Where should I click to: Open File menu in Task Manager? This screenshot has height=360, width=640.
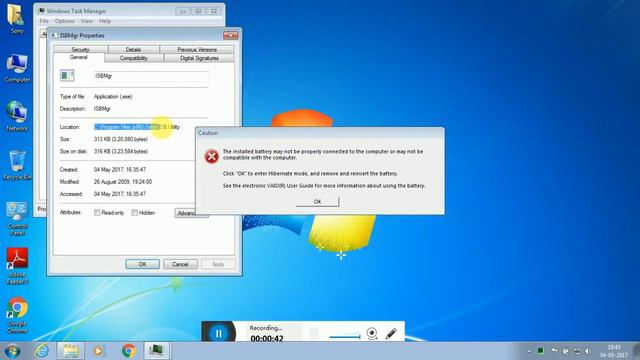pyautogui.click(x=44, y=21)
